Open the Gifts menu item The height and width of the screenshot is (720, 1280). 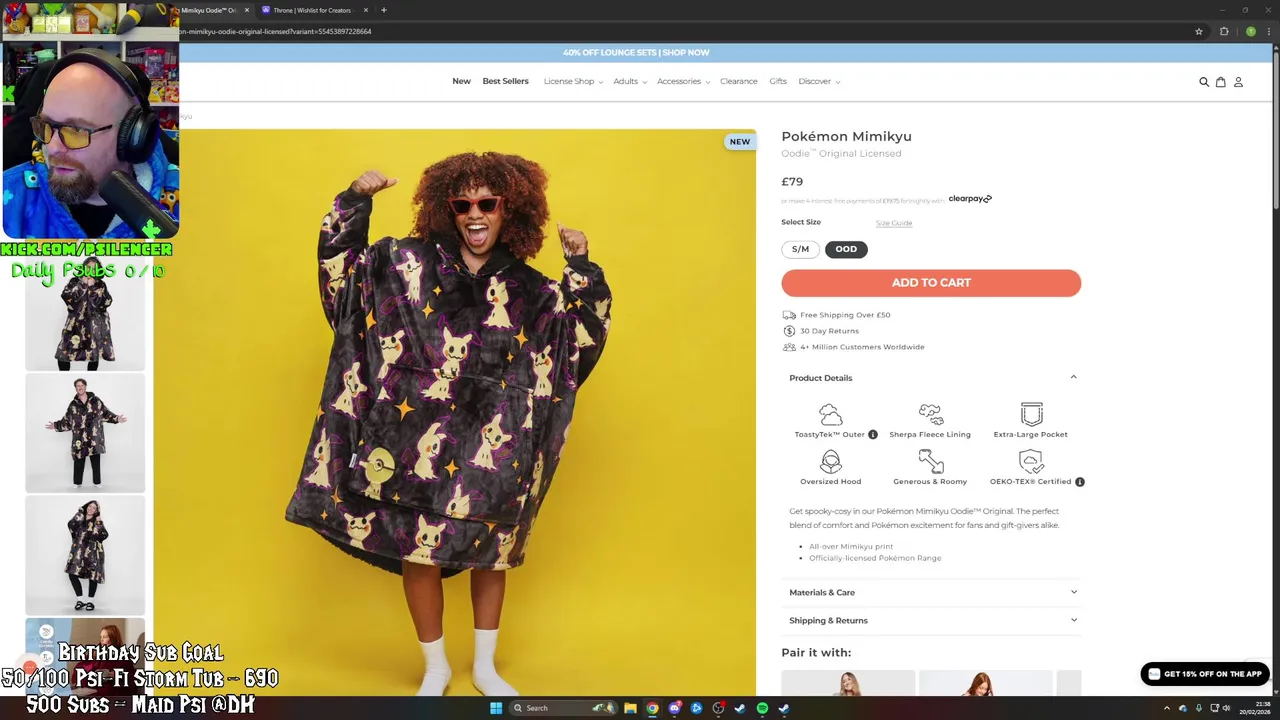[778, 81]
